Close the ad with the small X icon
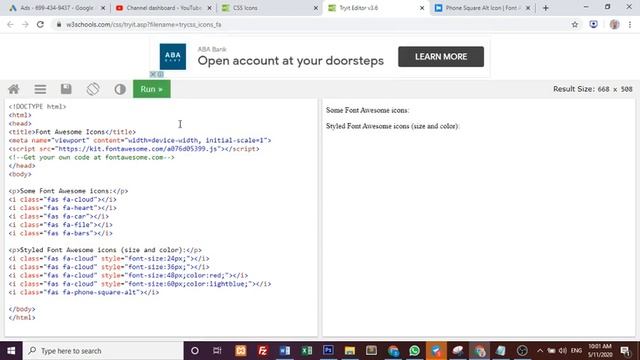This screenshot has width=640, height=360. click(x=153, y=74)
